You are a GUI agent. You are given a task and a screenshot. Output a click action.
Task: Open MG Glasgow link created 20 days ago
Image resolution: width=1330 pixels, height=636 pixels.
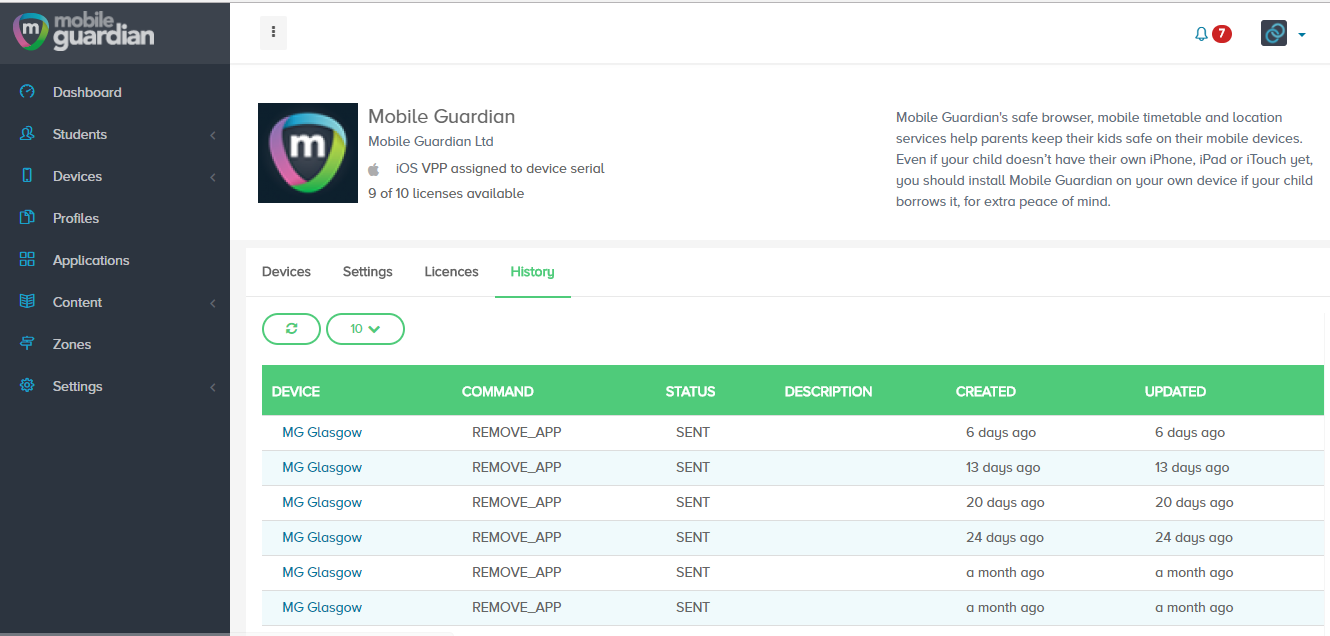click(x=322, y=503)
